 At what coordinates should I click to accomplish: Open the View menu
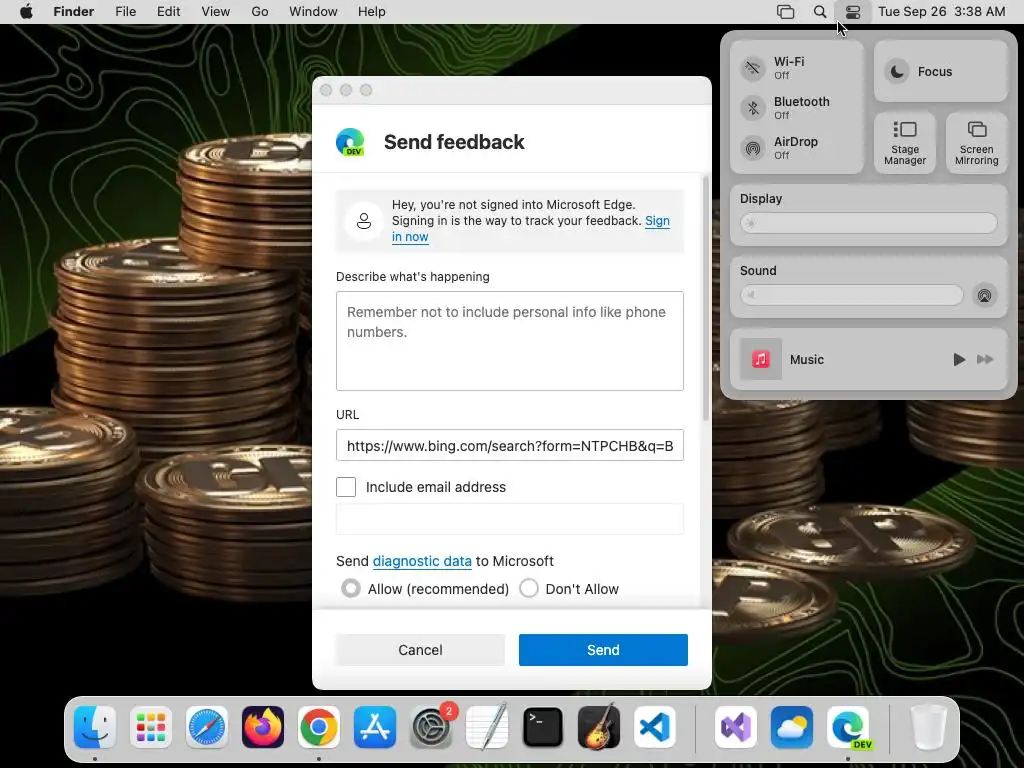pyautogui.click(x=216, y=12)
